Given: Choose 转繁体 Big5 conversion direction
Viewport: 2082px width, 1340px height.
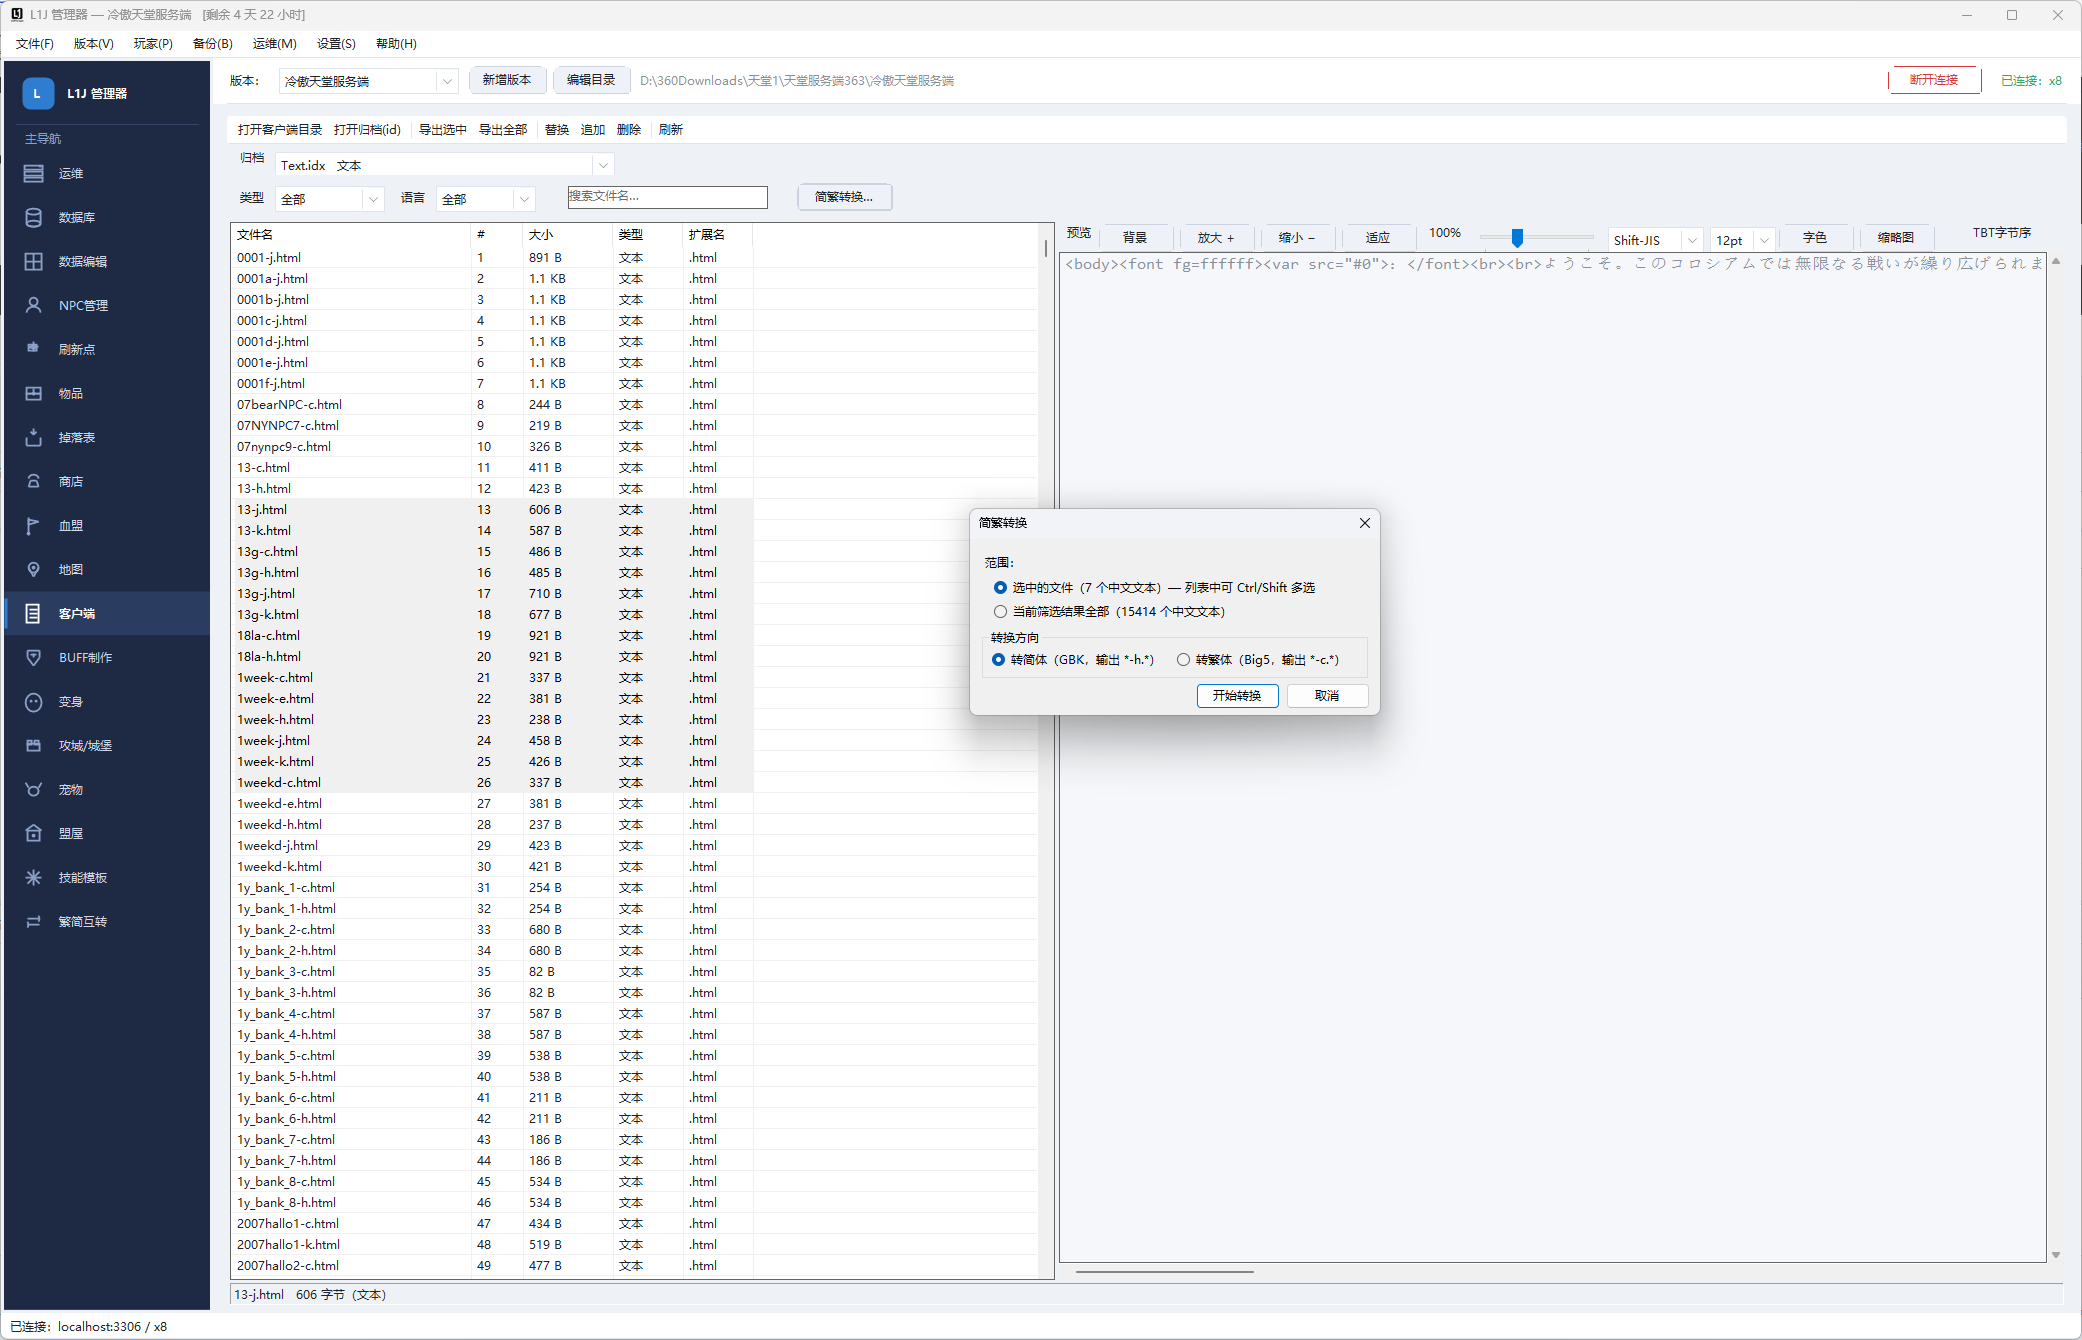Looking at the screenshot, I should click(1183, 660).
